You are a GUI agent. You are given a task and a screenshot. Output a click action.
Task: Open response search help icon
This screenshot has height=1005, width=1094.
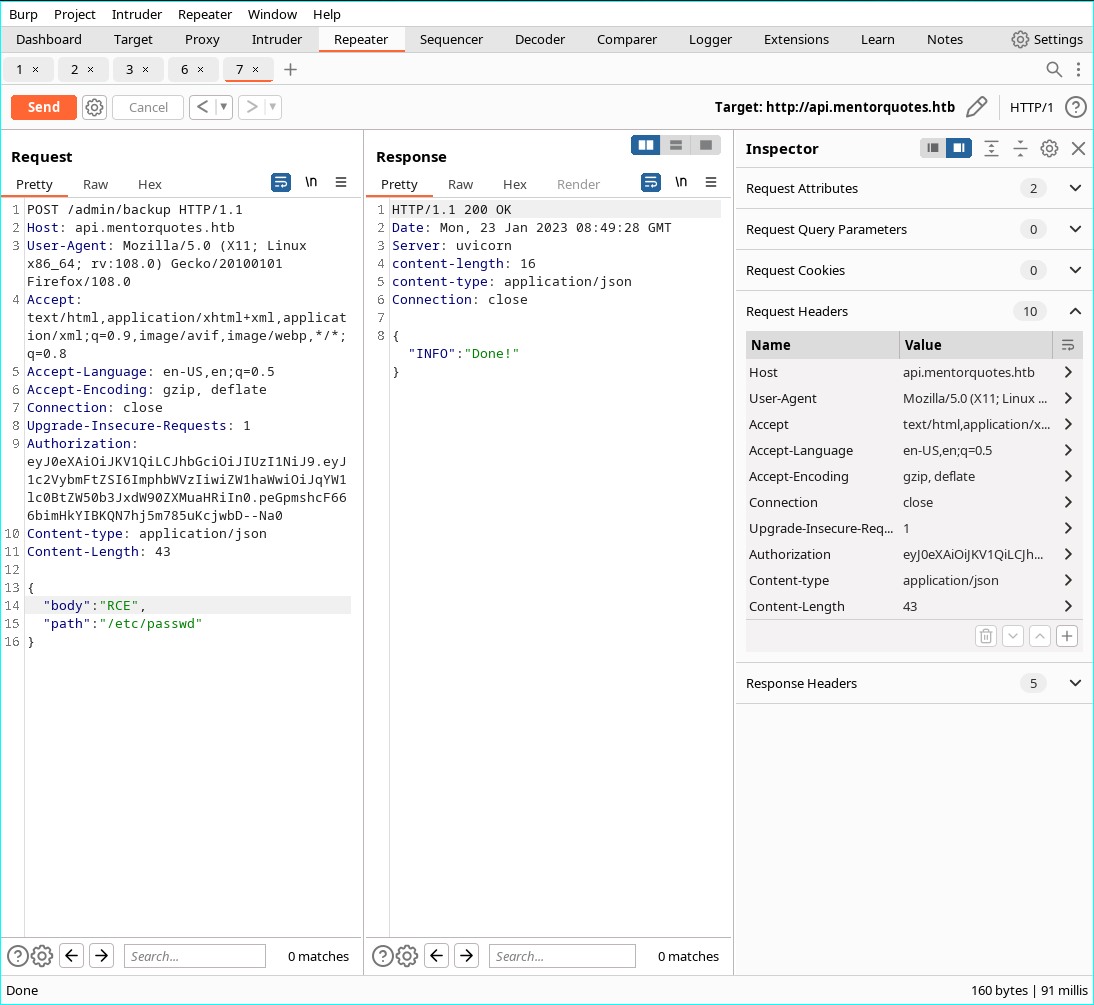(382, 956)
